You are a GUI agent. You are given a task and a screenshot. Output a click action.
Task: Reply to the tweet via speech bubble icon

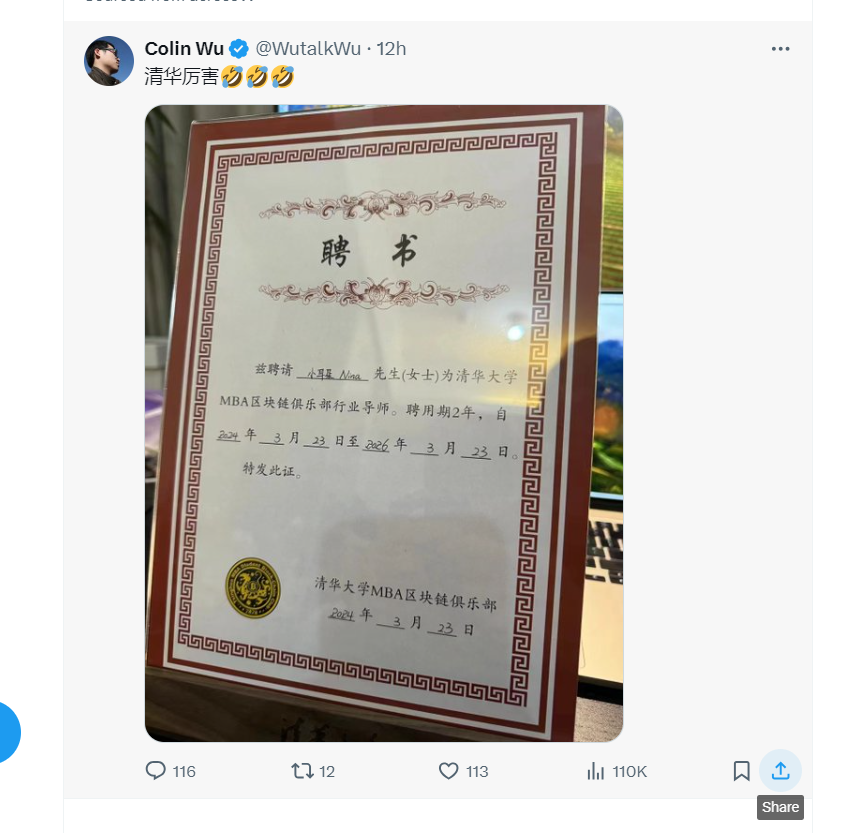(156, 770)
